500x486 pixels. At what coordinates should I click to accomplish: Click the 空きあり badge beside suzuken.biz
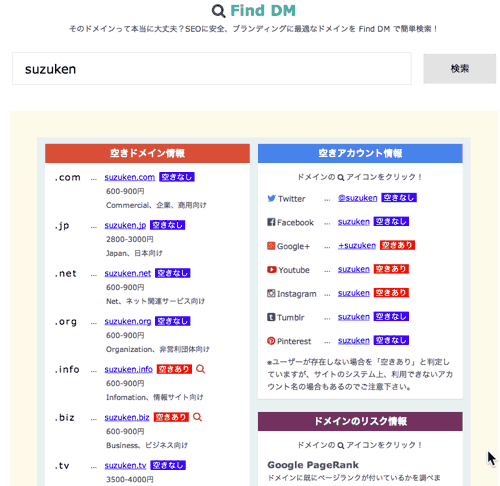coord(171,417)
